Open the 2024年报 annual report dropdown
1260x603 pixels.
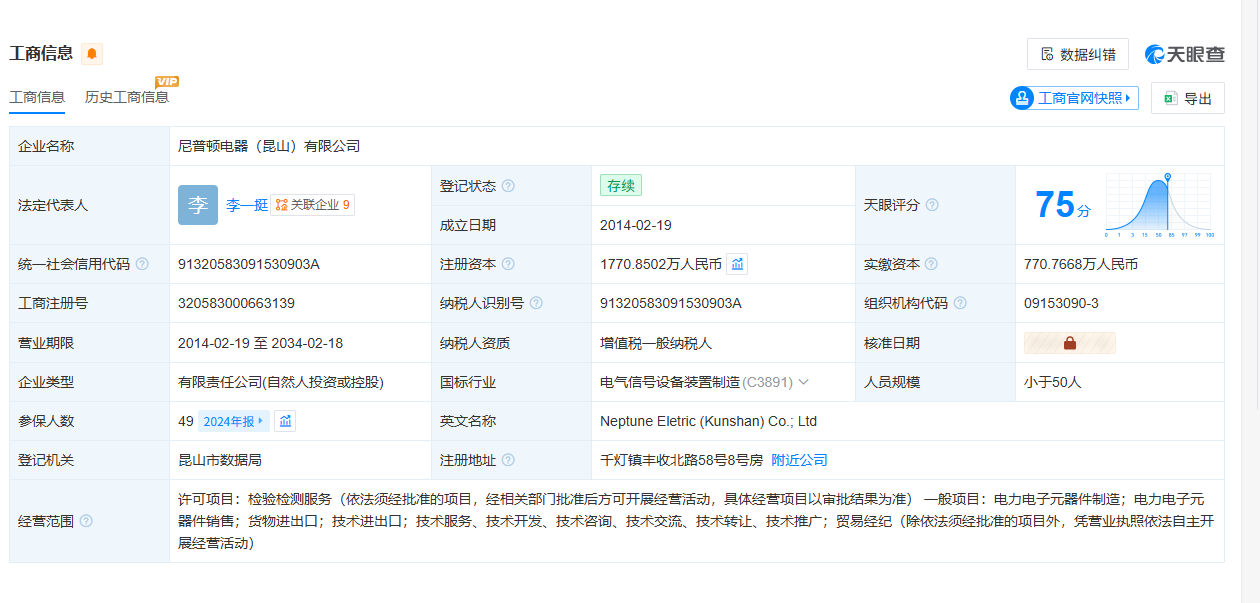point(234,421)
